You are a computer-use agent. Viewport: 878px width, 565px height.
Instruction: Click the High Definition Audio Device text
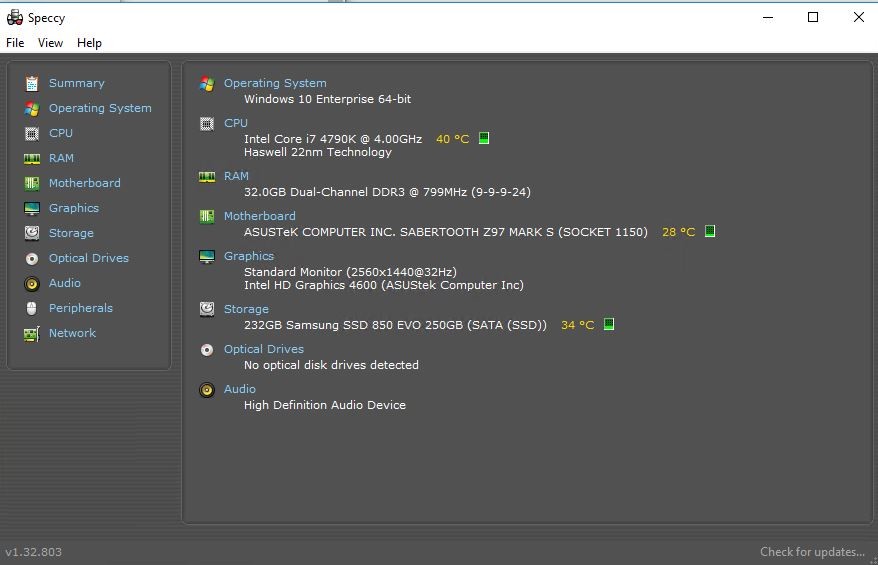coord(325,405)
